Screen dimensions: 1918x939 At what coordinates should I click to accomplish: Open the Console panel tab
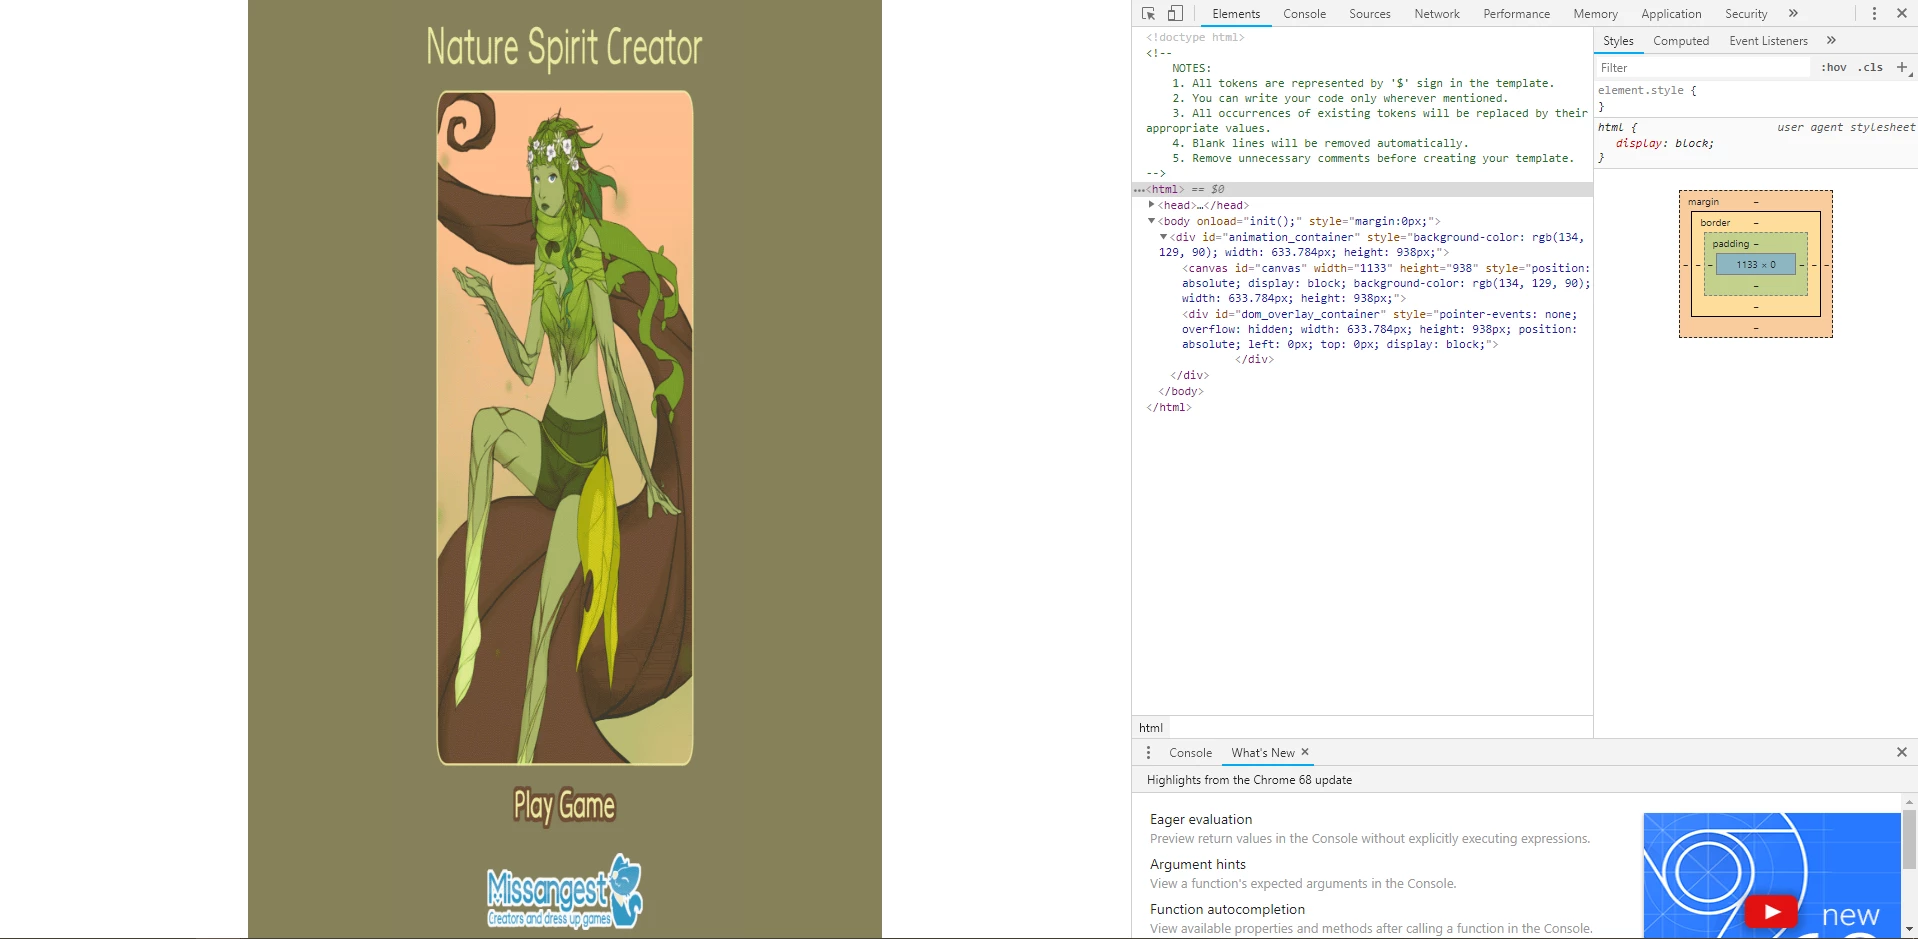1305,14
